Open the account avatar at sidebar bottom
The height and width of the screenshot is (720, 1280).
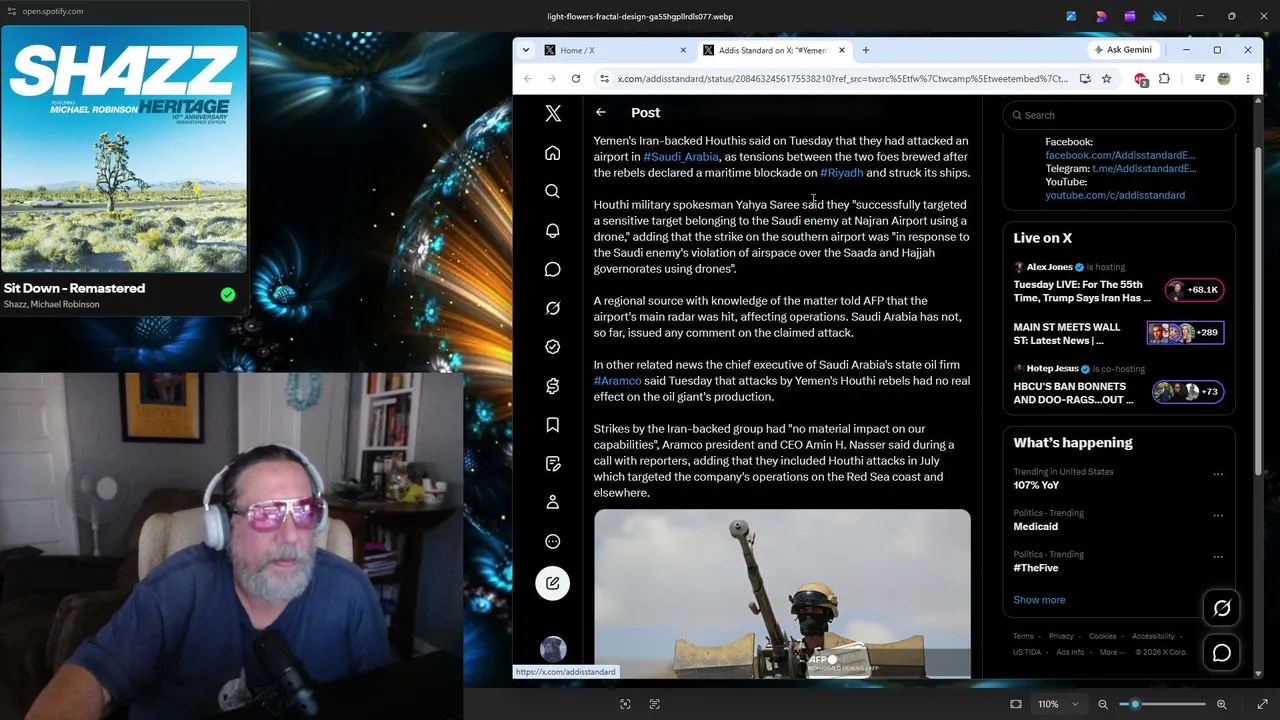tap(553, 650)
